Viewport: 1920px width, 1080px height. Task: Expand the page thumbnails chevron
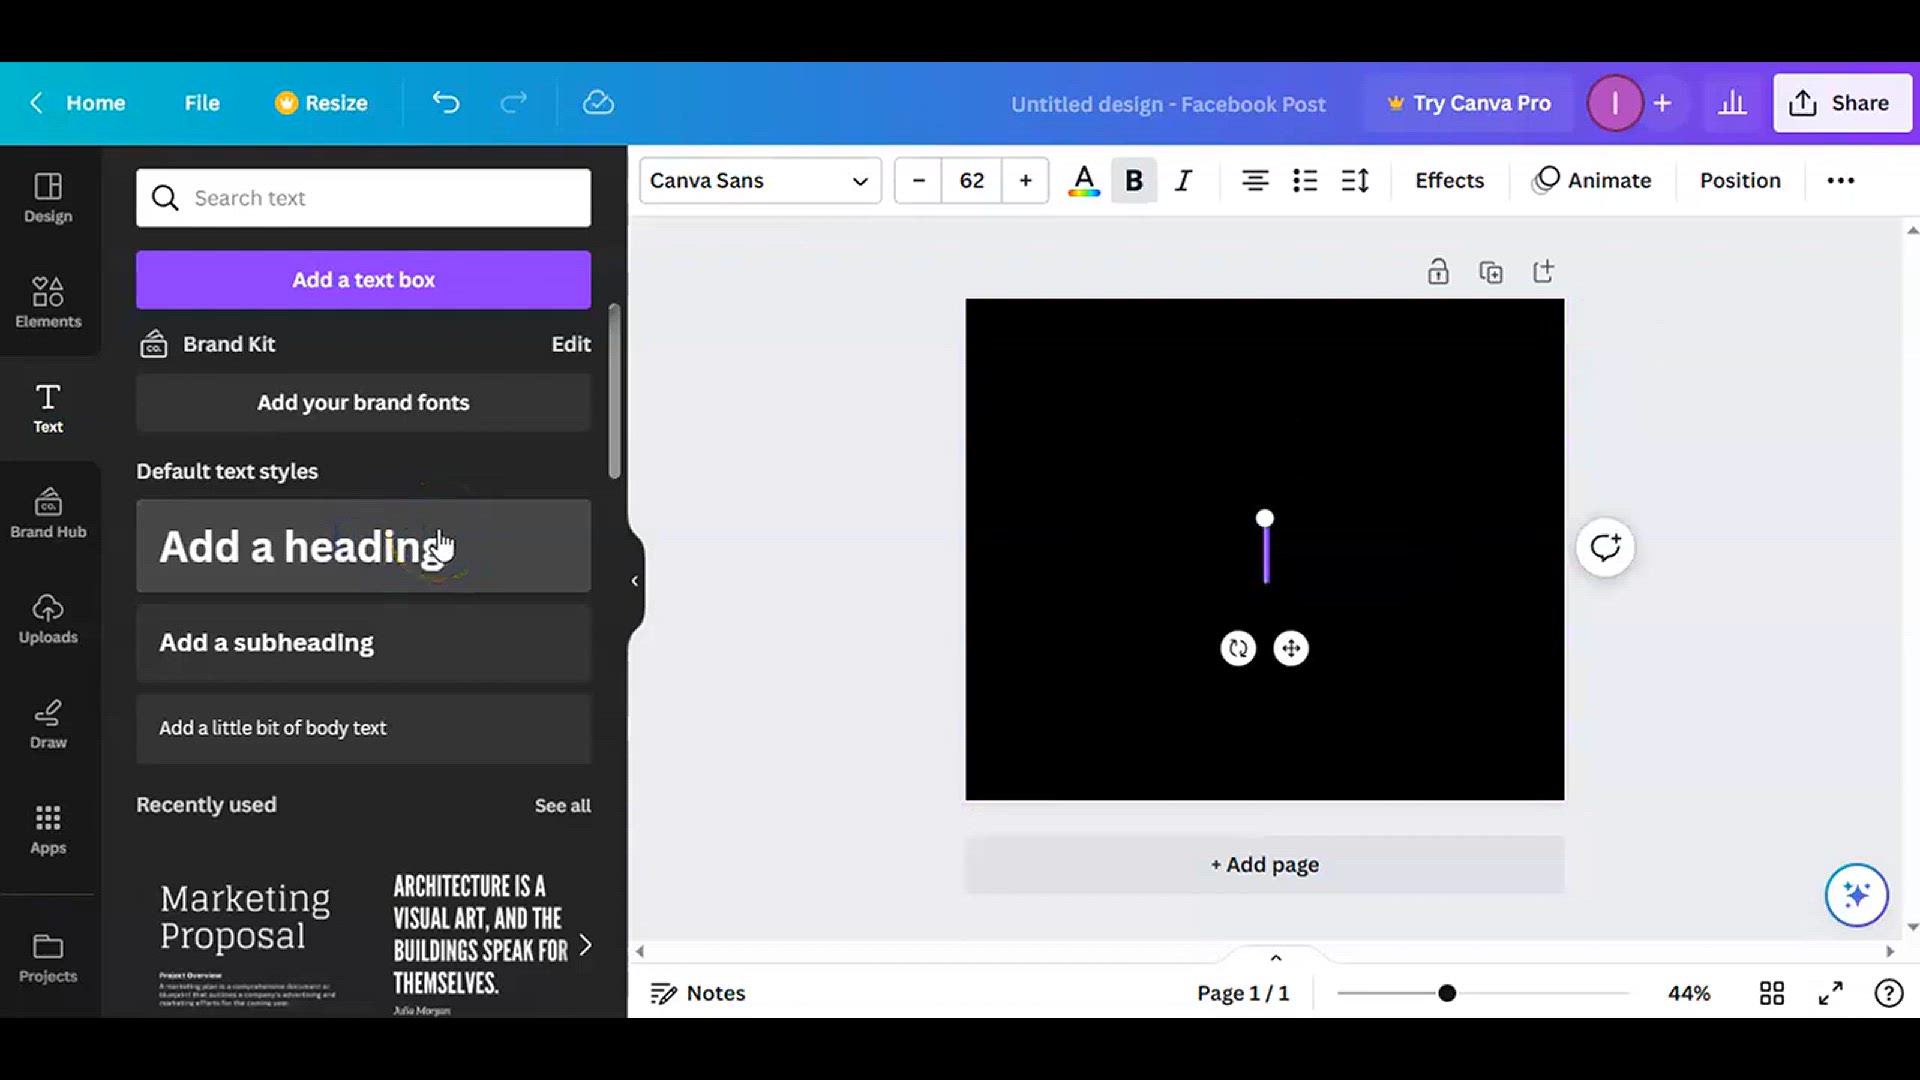(1276, 958)
